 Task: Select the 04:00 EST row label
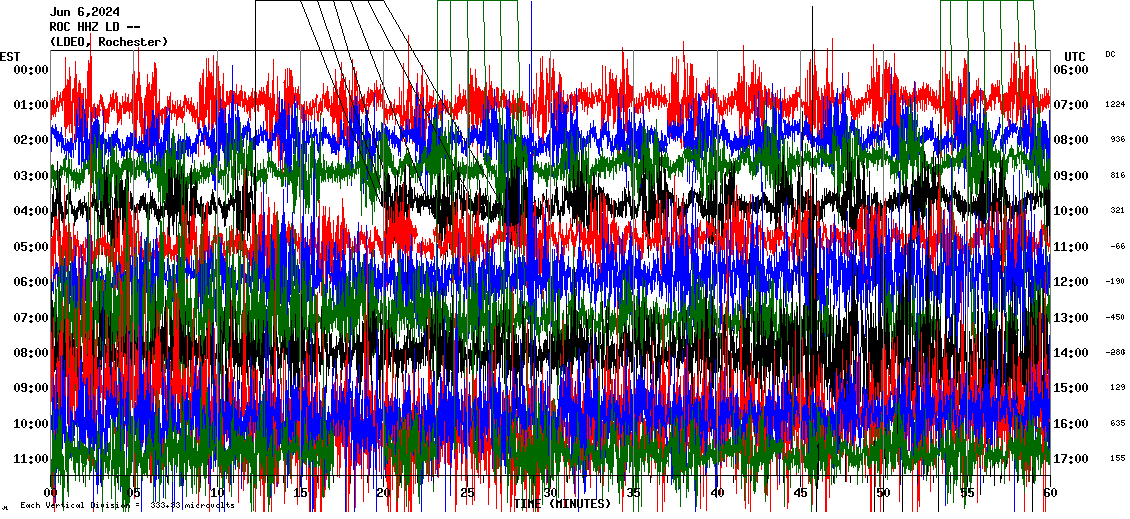[31, 211]
